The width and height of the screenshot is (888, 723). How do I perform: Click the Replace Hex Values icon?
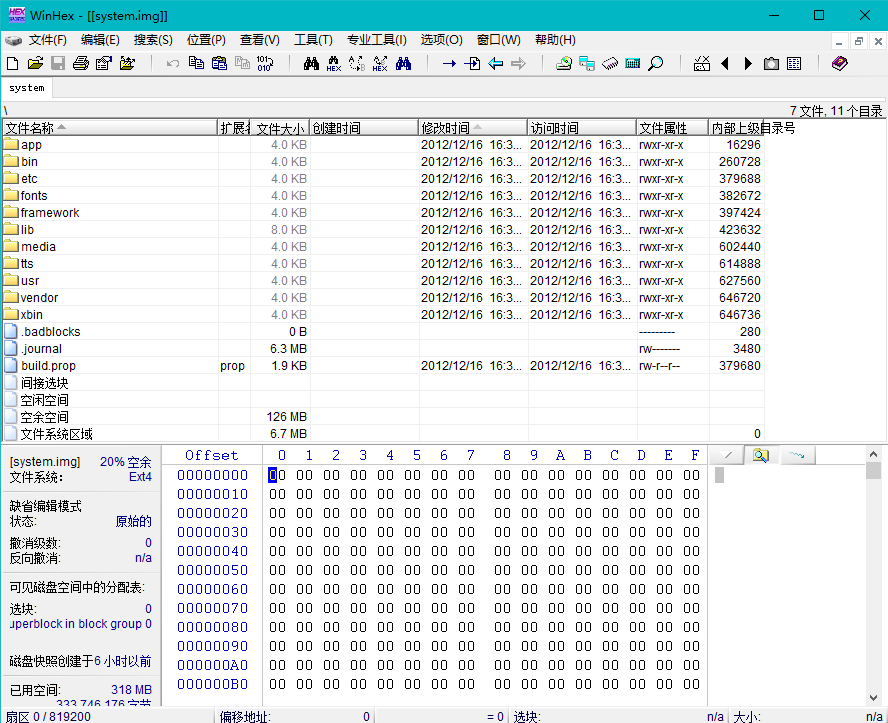coord(380,63)
